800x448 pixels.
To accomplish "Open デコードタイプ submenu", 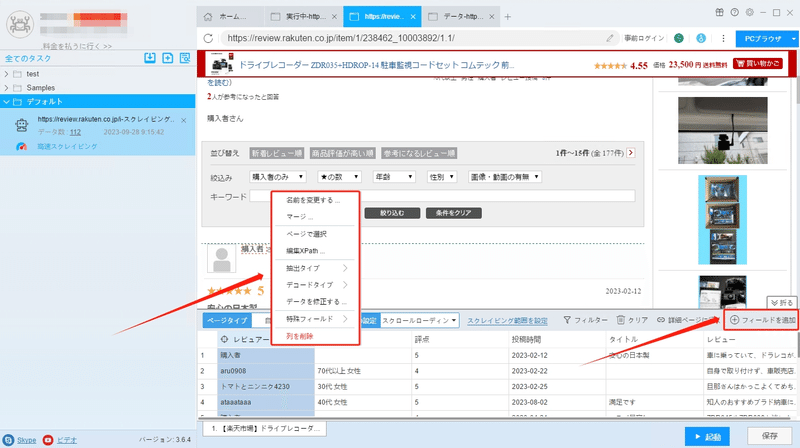I will [316, 285].
